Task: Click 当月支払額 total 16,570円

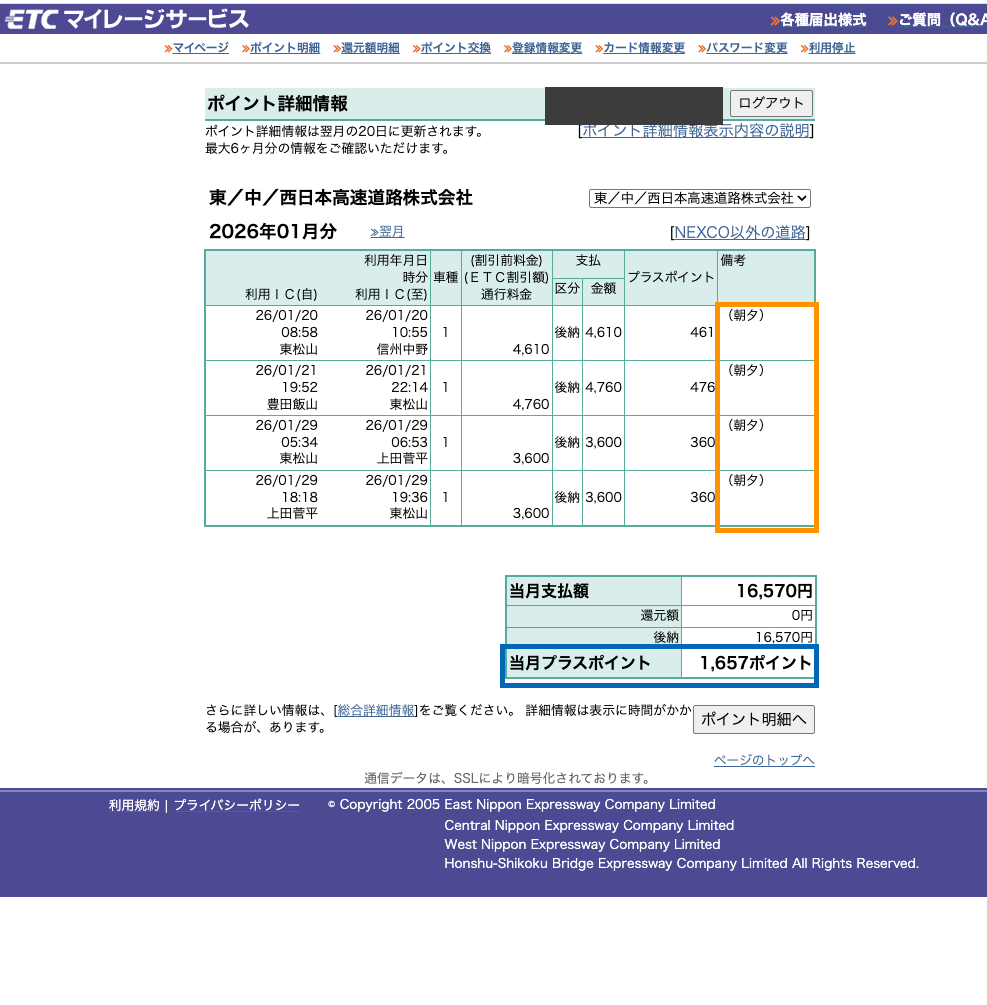Action: (x=774, y=590)
